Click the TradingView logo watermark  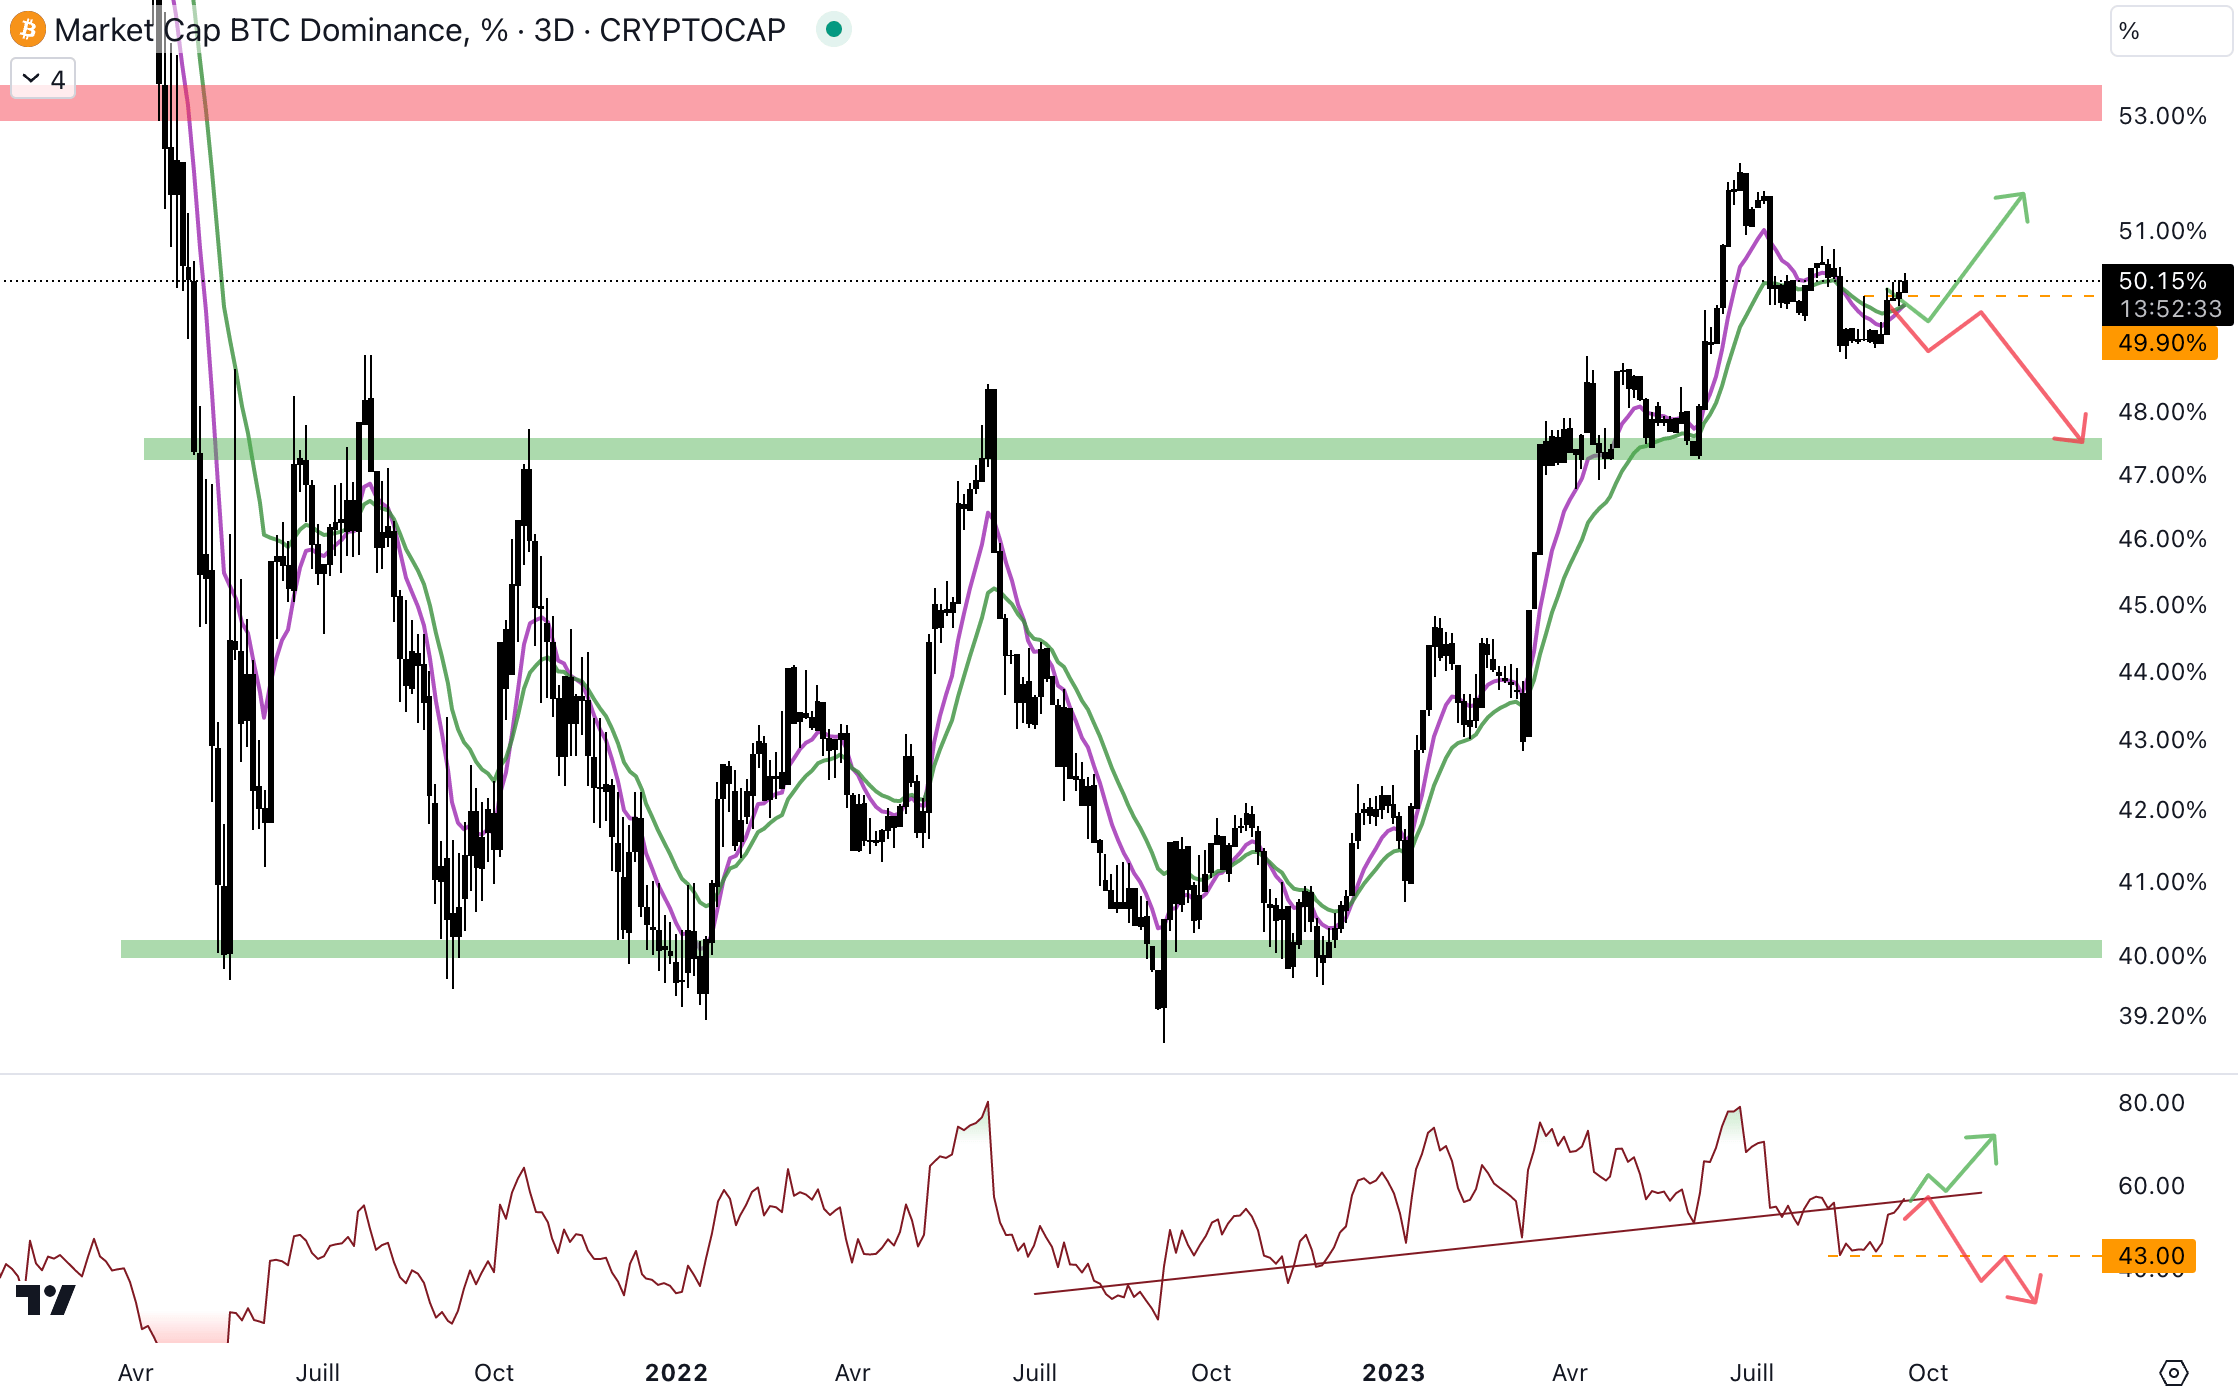point(46,1299)
